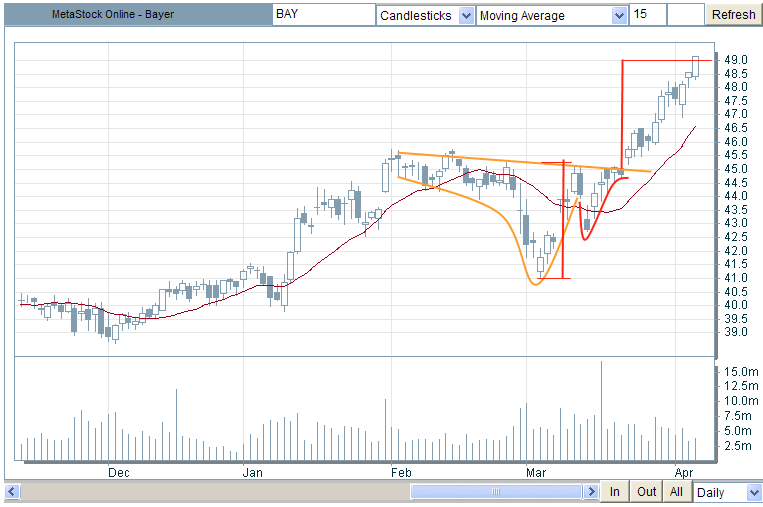
Task: Click the moving average period field showing 15
Action: (x=647, y=15)
